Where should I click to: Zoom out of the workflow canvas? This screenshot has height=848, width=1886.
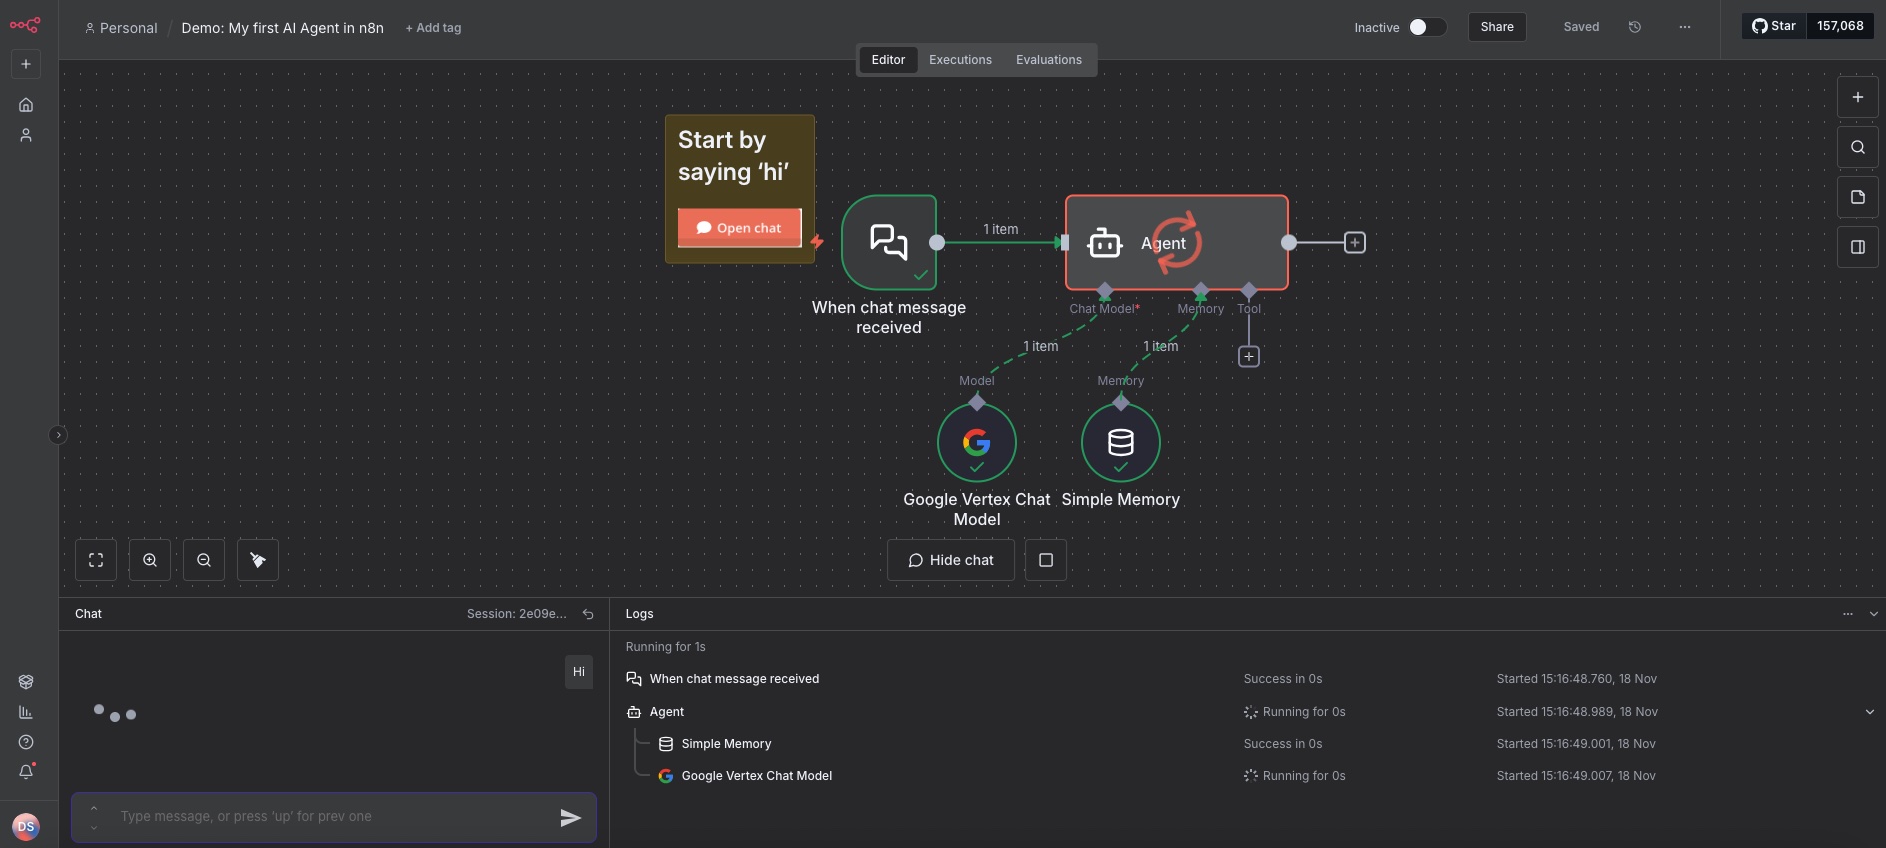[204, 560]
